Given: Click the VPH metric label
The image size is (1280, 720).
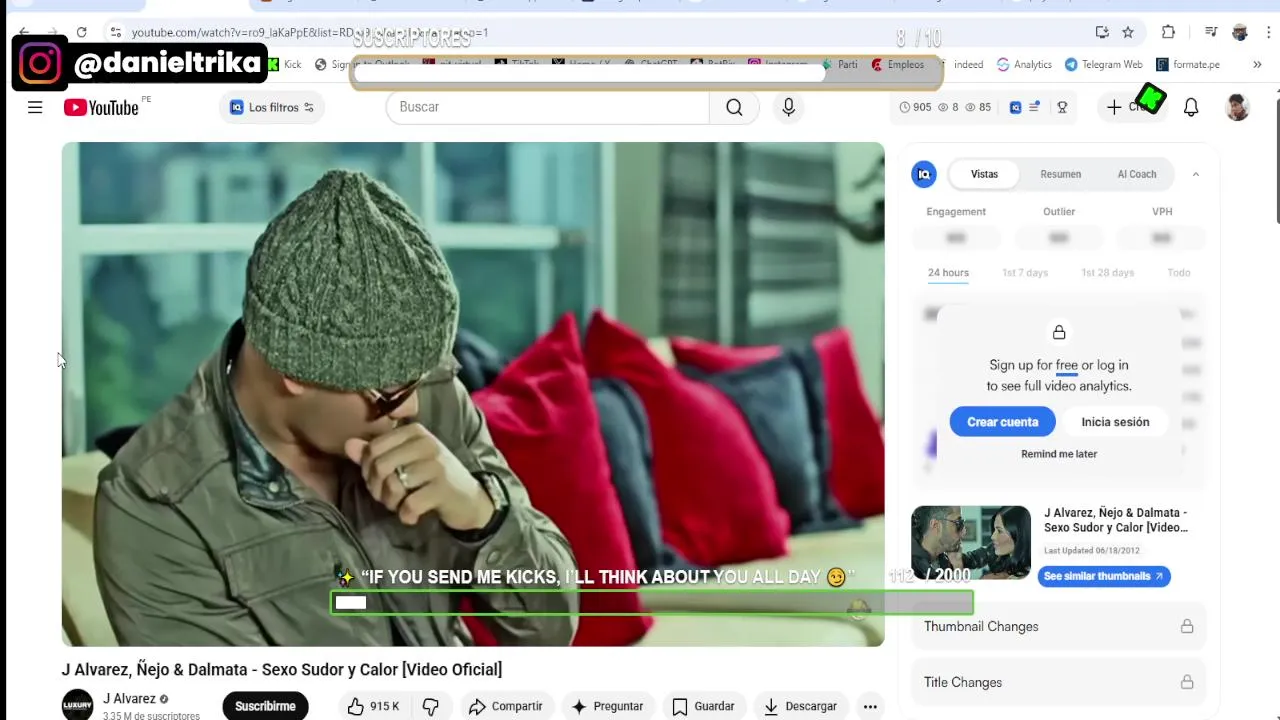Looking at the screenshot, I should 1162,211.
